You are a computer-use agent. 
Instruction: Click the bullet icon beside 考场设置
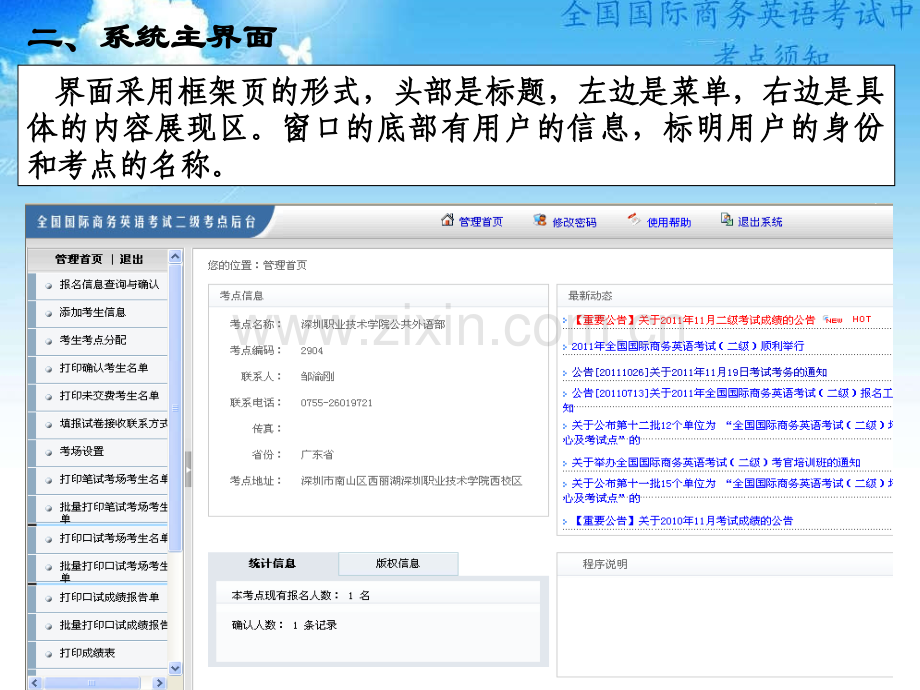click(49, 452)
